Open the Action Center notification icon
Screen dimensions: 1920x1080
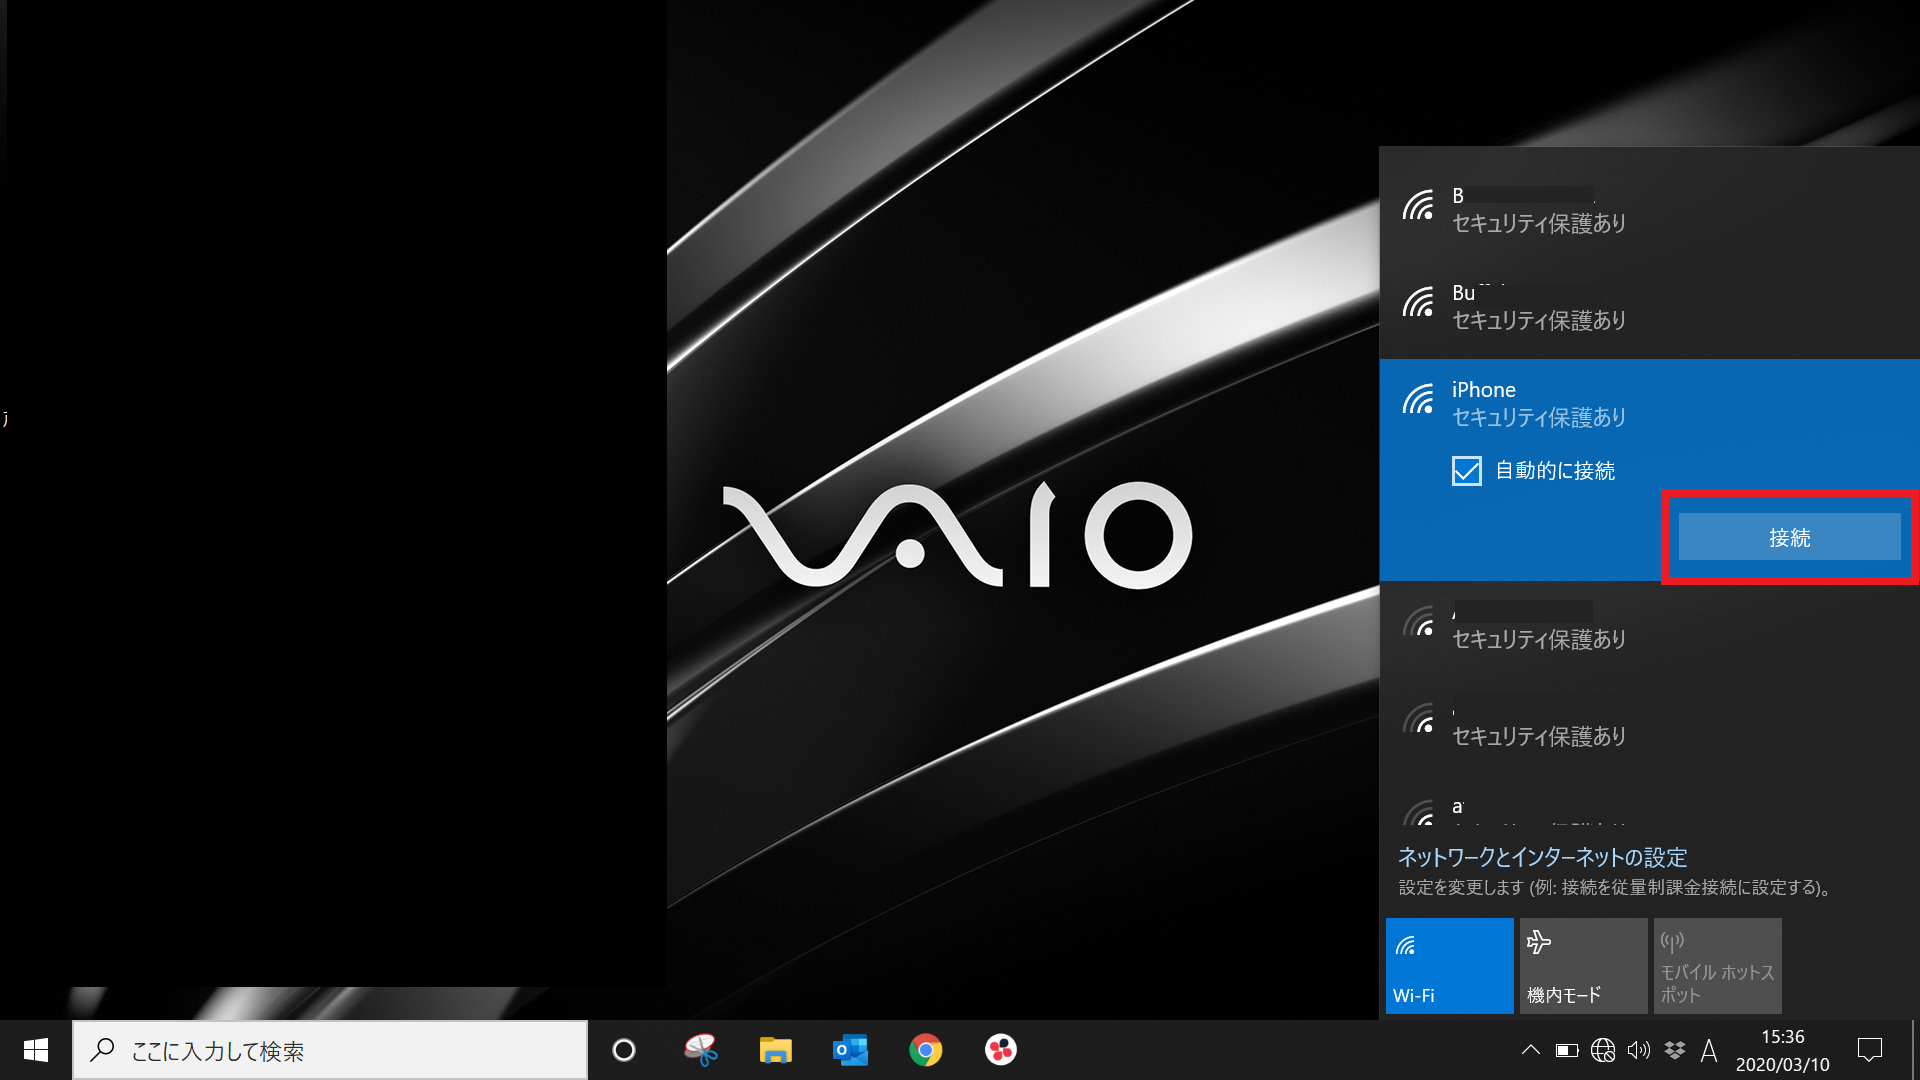tap(1869, 1050)
